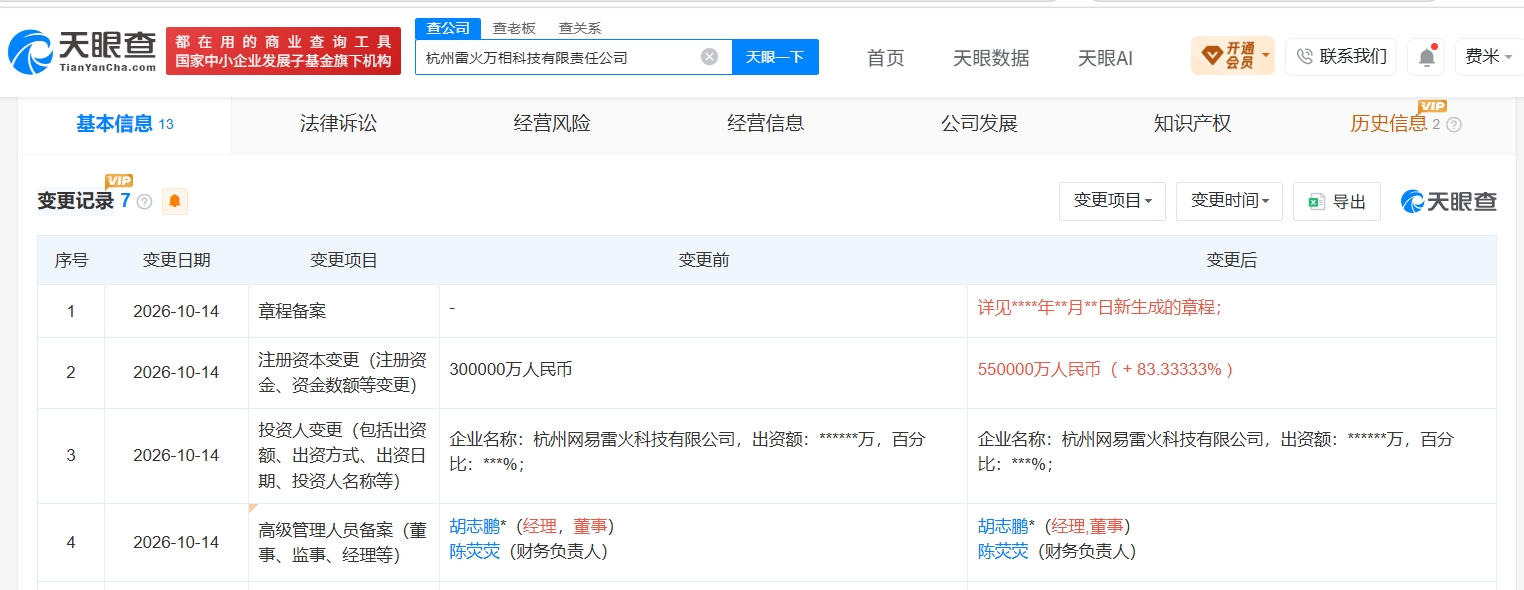
Task: Open 胡志鹏 link in 变更后 column
Action: point(1003,526)
